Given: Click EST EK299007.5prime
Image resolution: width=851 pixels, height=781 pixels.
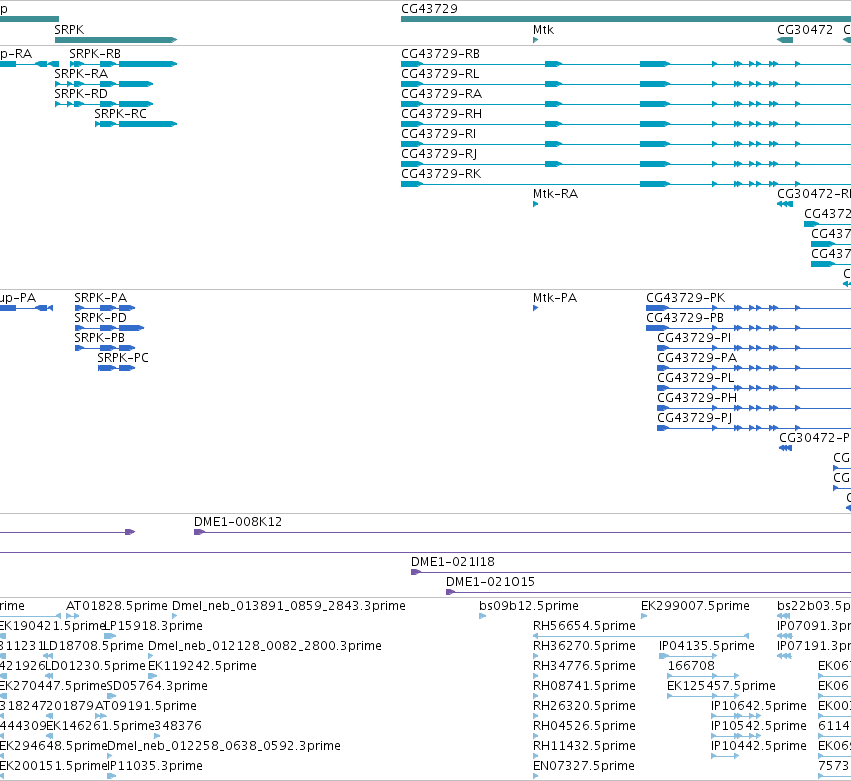Looking at the screenshot, I should [695, 606].
